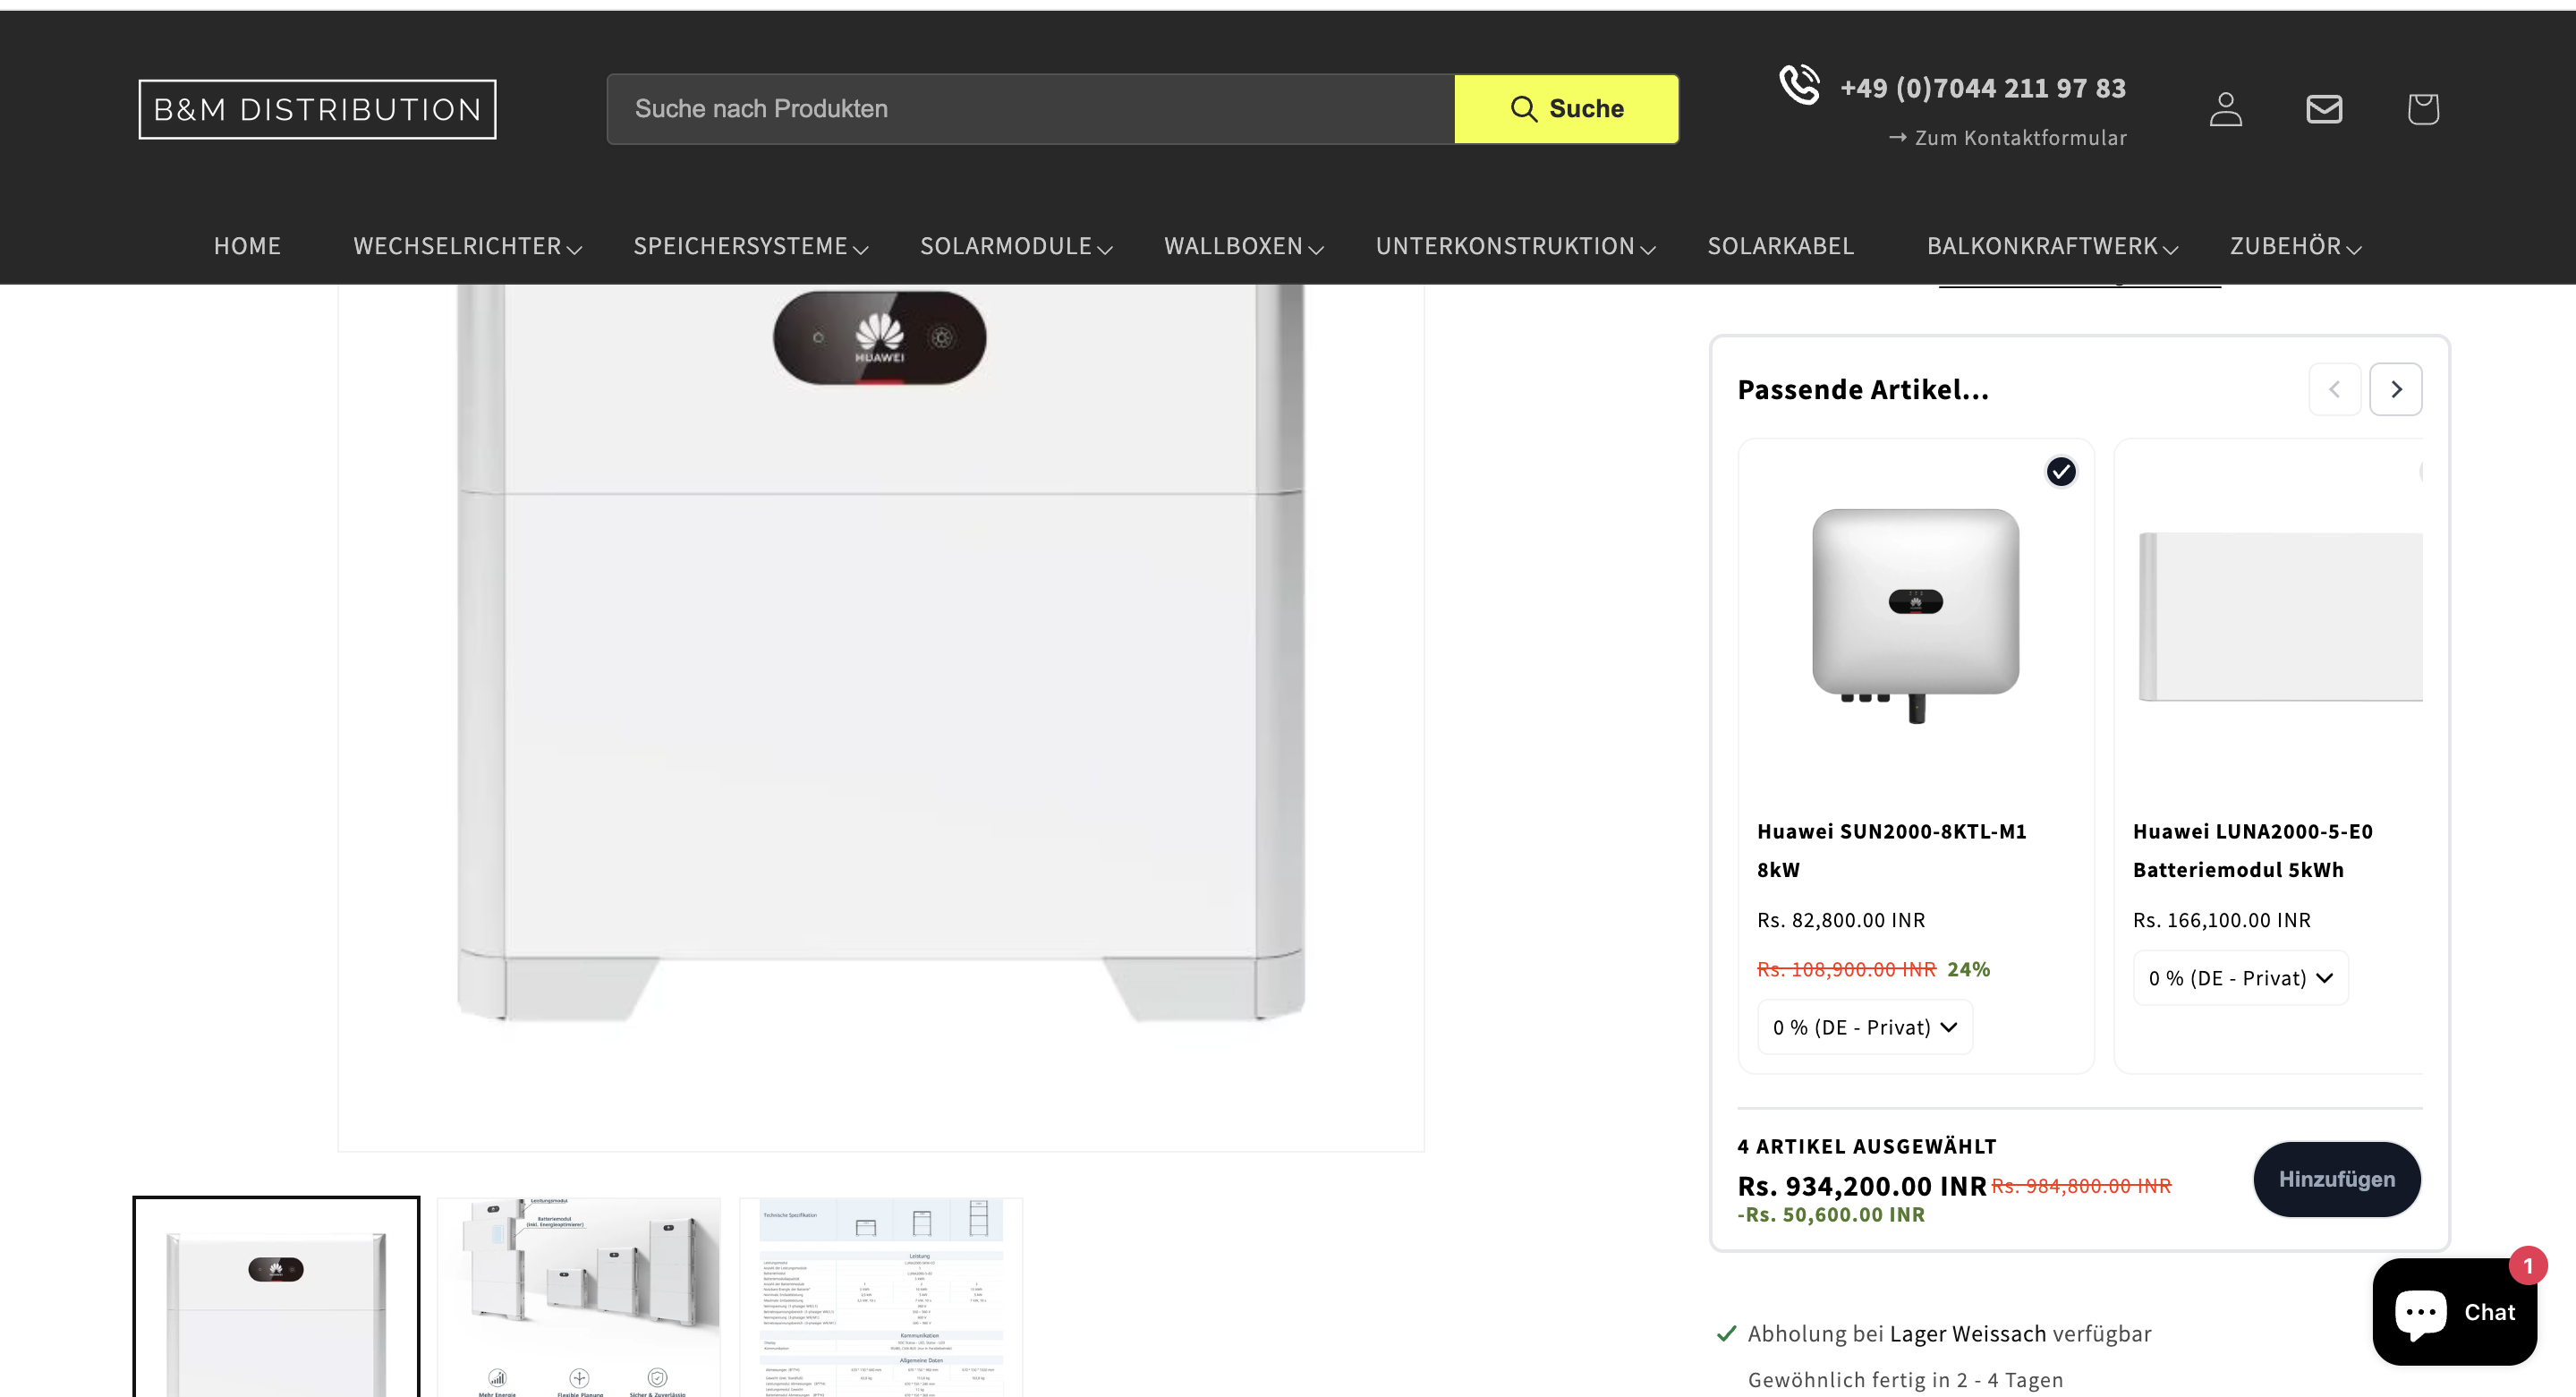Click the price 'Rs. 166,100.00 INR'
2576x1397 pixels.
pos(2221,920)
